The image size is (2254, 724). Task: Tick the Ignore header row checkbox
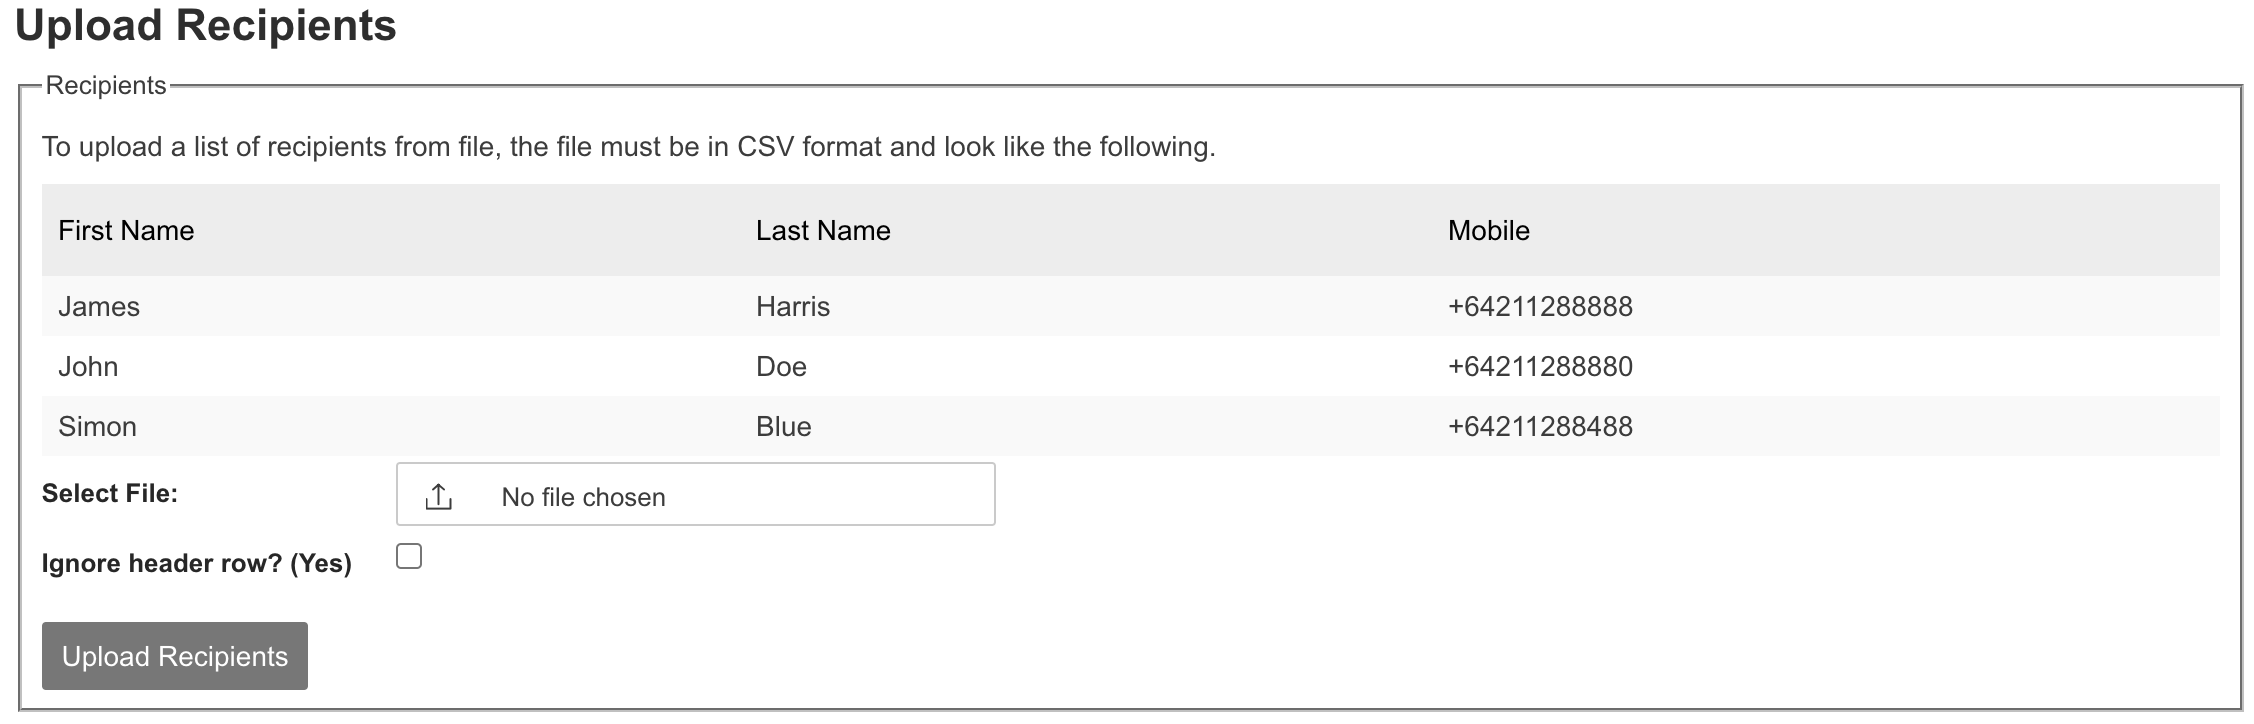tap(409, 556)
